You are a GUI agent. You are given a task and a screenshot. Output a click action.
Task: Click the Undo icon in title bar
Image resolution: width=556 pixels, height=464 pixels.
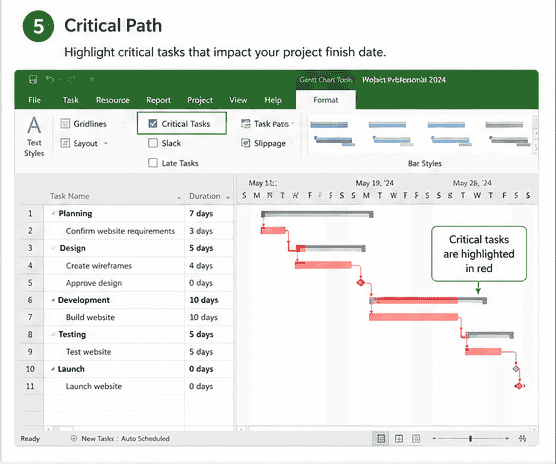(x=50, y=79)
